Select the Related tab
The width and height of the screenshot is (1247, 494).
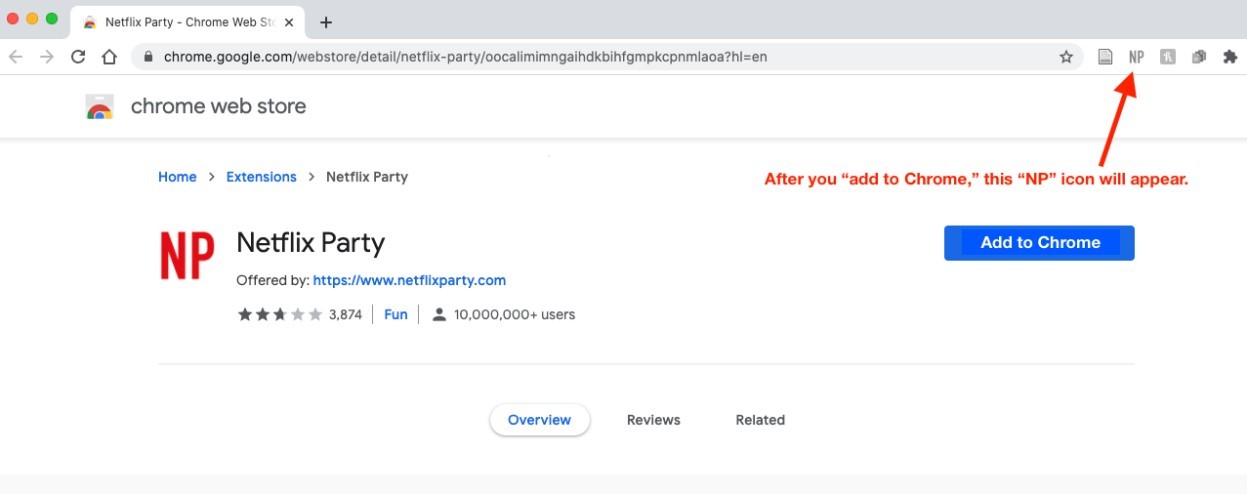click(760, 420)
